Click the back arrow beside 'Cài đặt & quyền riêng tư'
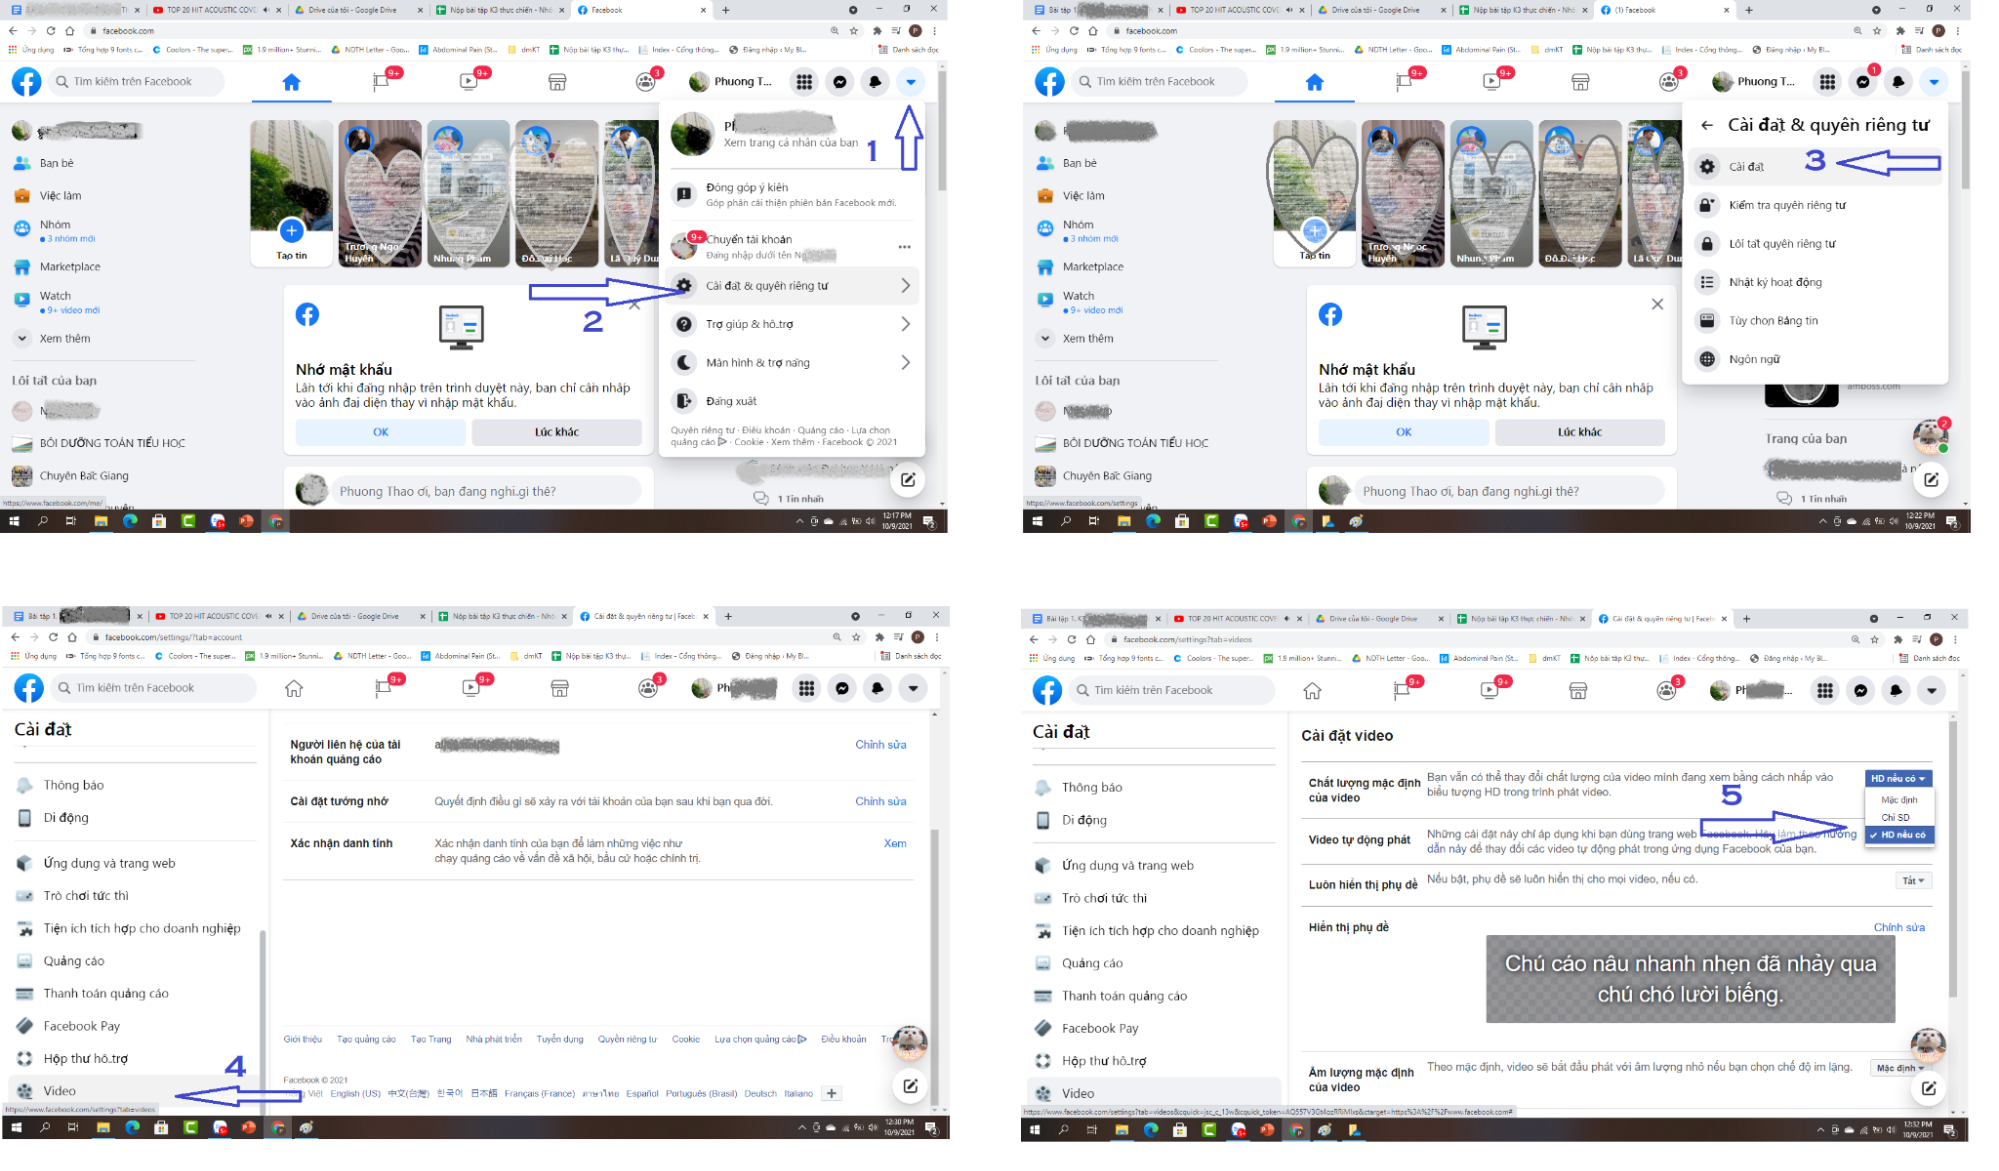 click(x=1707, y=126)
